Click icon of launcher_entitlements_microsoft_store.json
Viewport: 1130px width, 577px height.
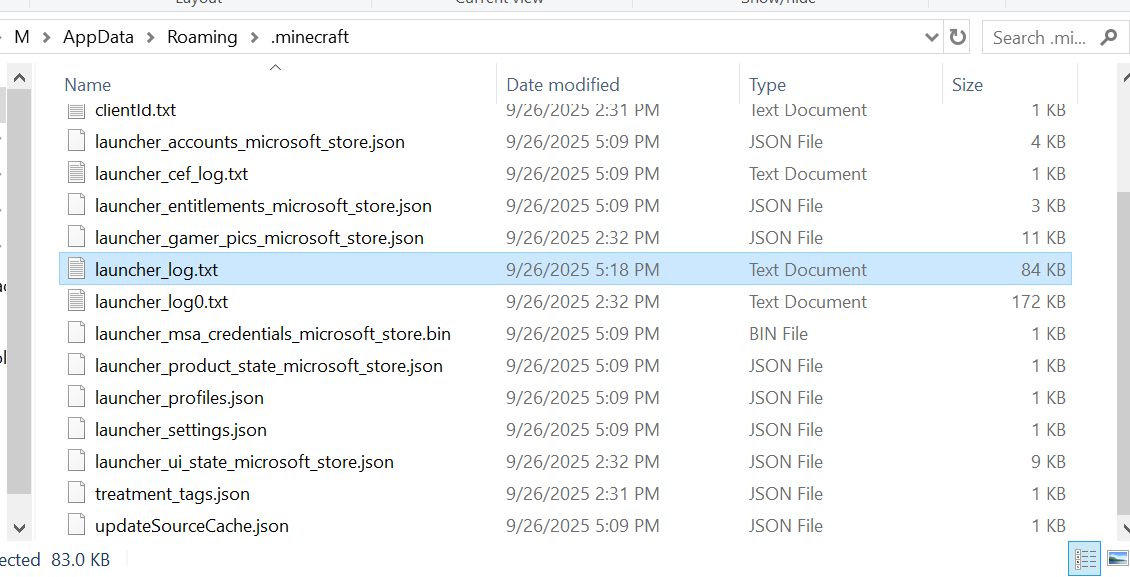click(x=76, y=205)
